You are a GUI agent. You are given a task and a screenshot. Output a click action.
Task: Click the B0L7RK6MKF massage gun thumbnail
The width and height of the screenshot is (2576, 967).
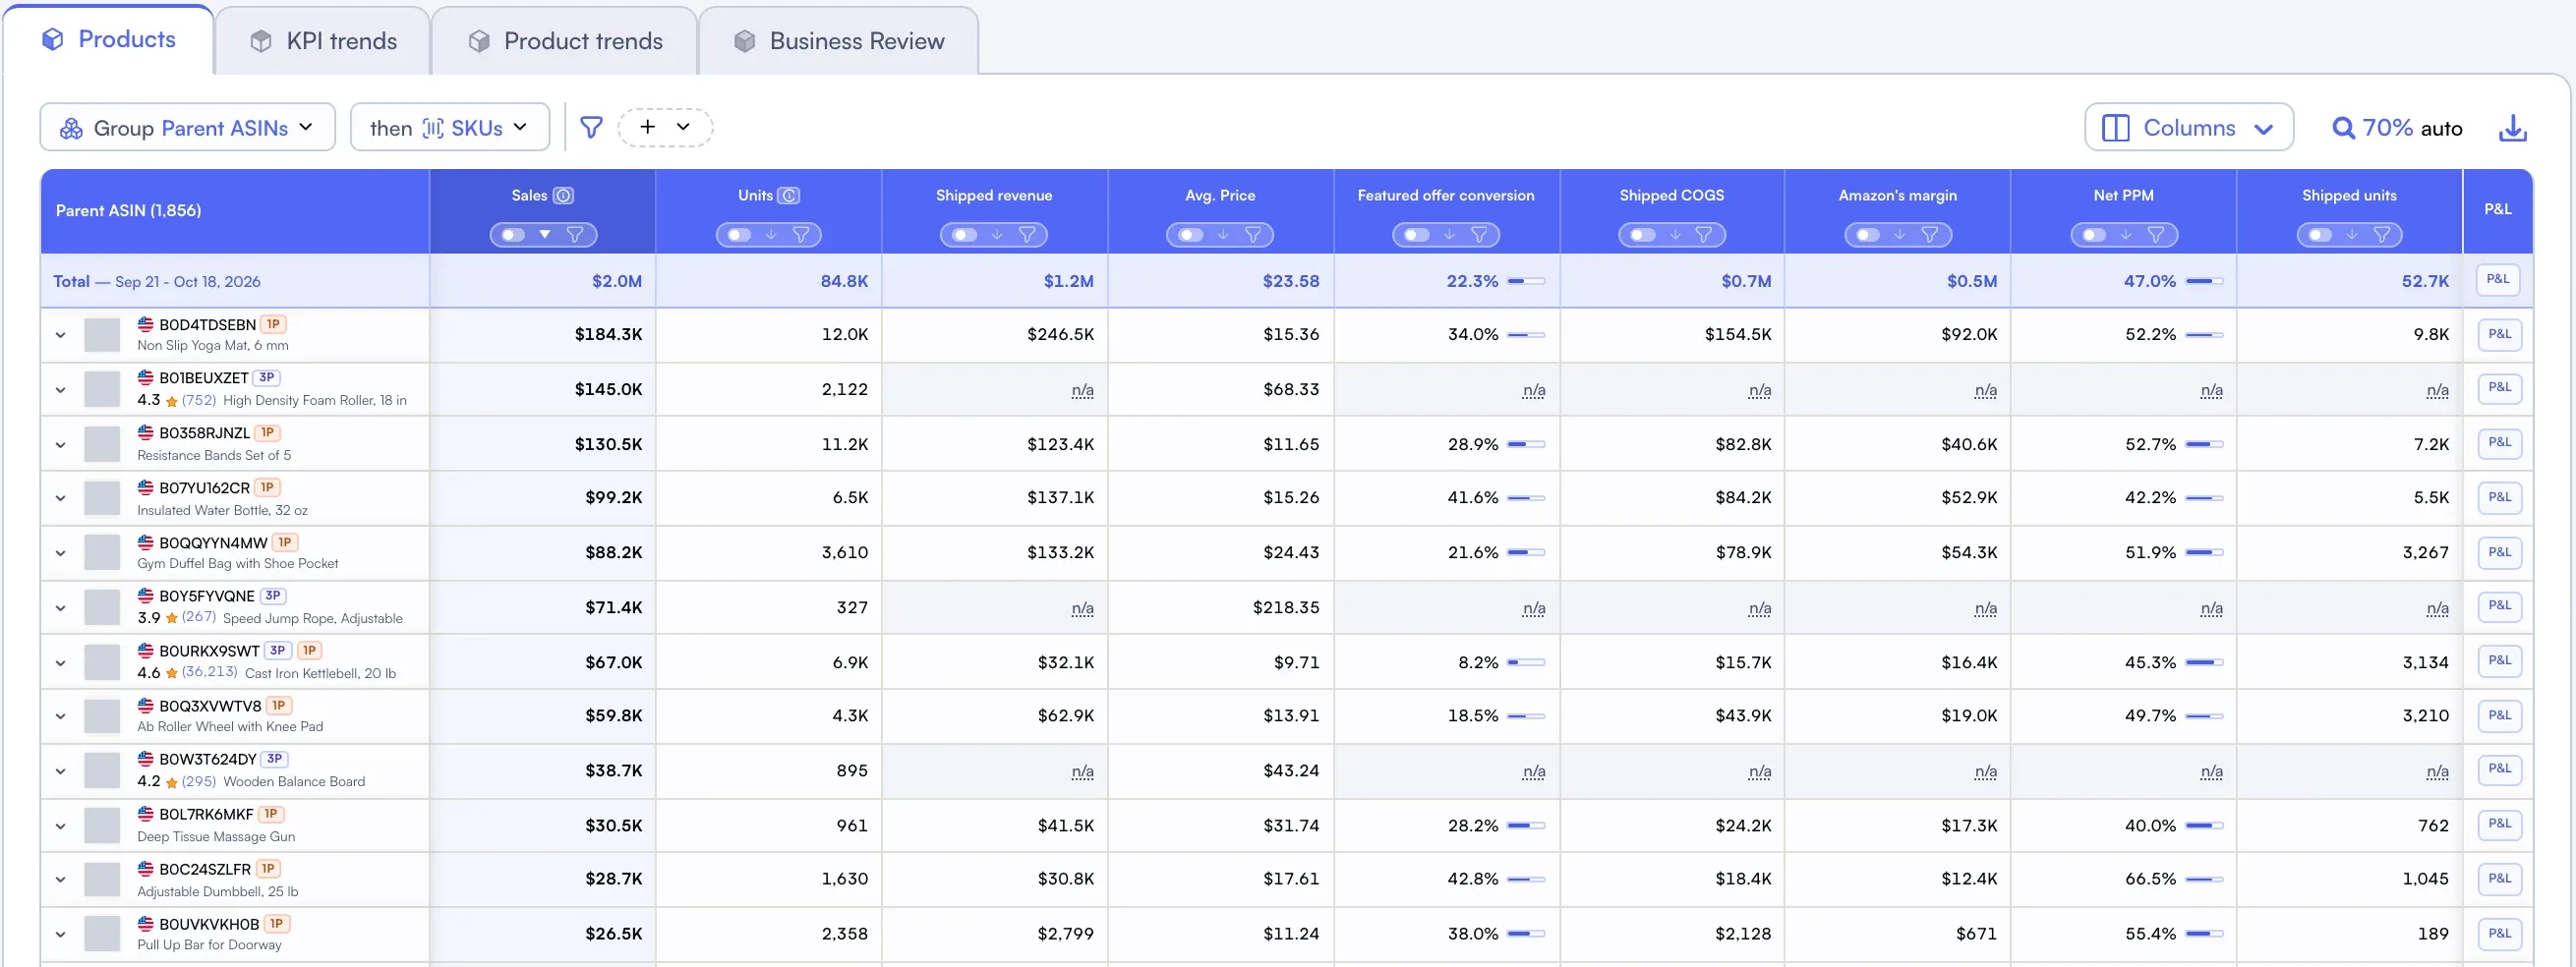pos(102,825)
